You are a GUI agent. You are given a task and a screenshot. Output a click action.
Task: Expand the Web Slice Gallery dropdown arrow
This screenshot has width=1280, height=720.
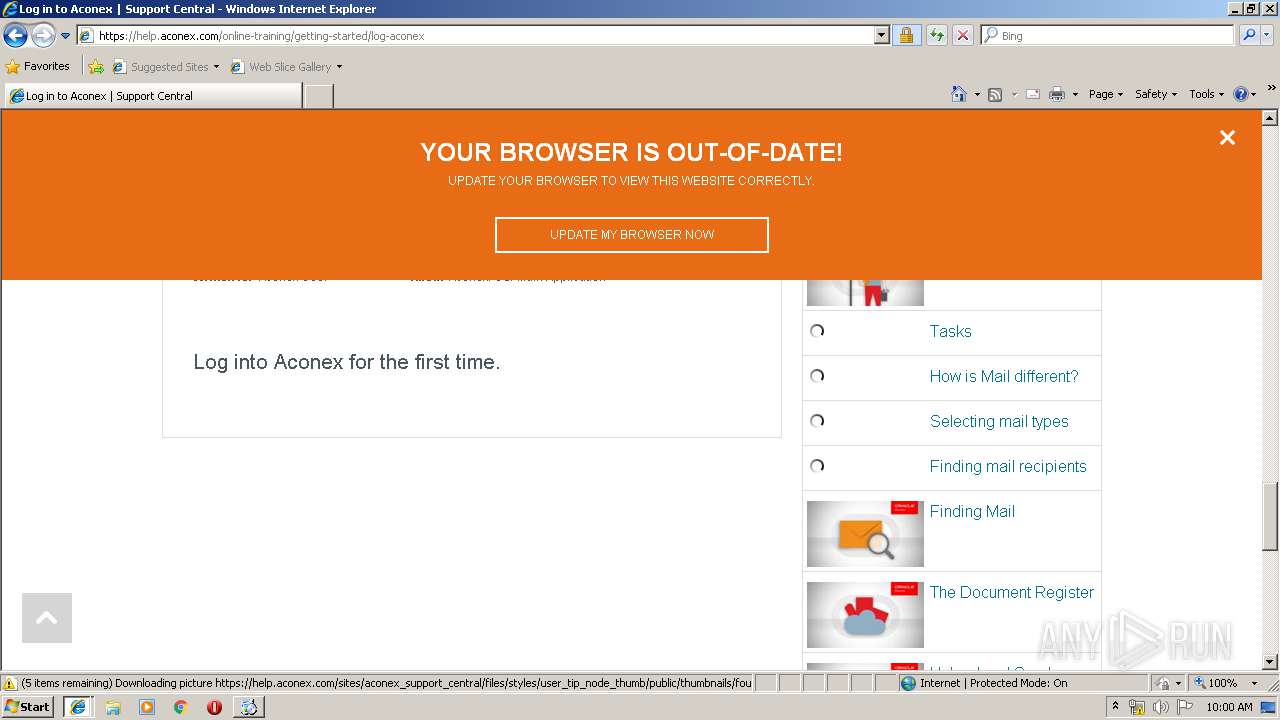tap(339, 67)
